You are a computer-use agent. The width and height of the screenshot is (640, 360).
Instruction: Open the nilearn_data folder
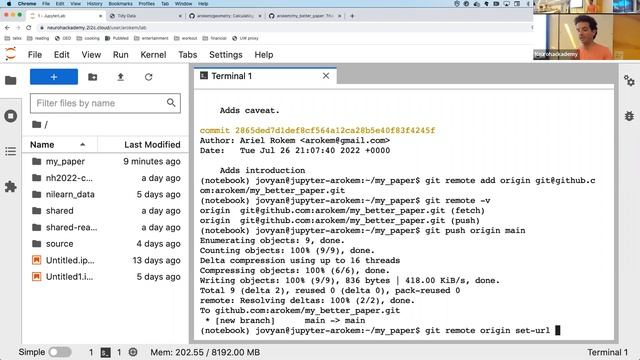coord(105,194)
